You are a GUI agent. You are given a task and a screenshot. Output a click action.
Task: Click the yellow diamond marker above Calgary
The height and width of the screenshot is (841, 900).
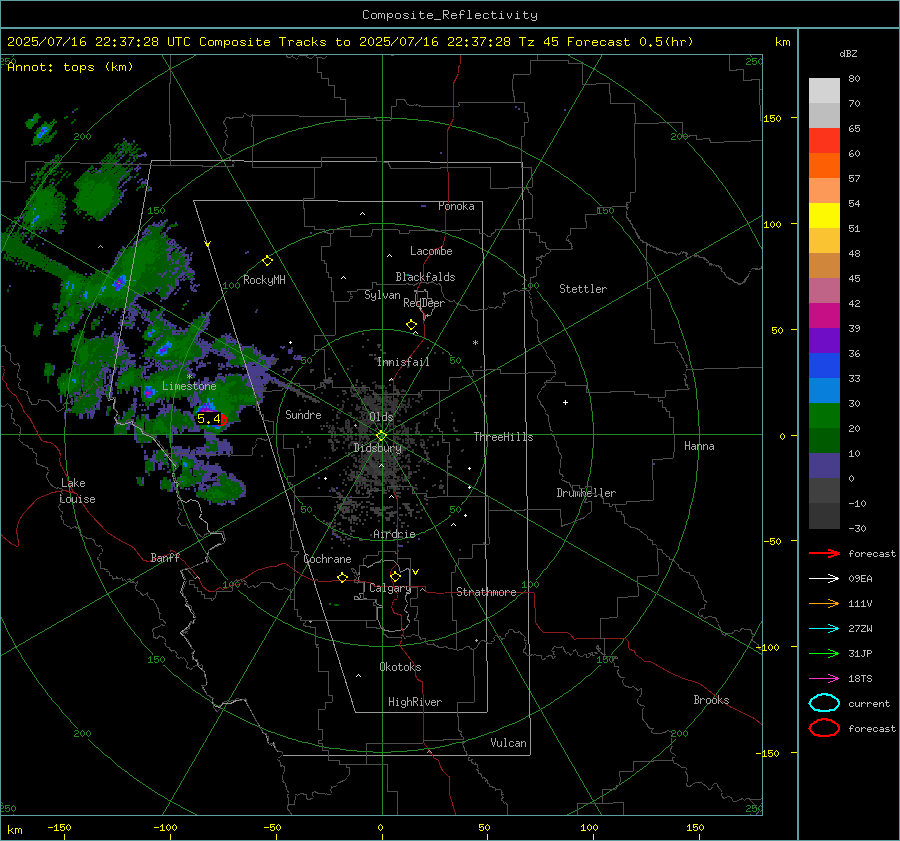(x=395, y=576)
